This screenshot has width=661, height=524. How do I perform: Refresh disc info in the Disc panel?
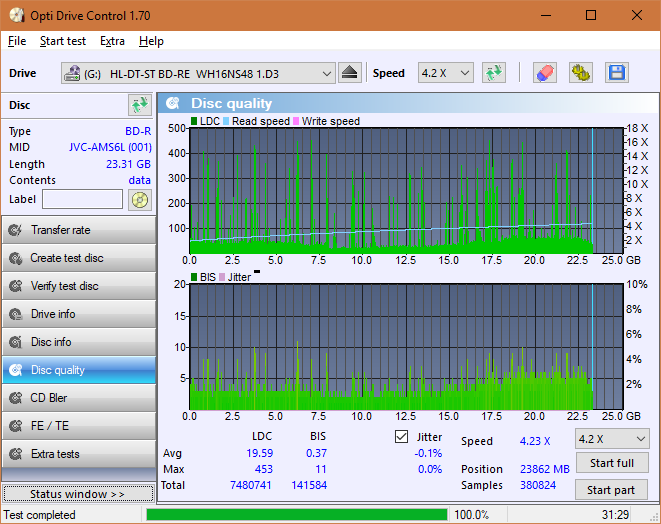click(140, 105)
